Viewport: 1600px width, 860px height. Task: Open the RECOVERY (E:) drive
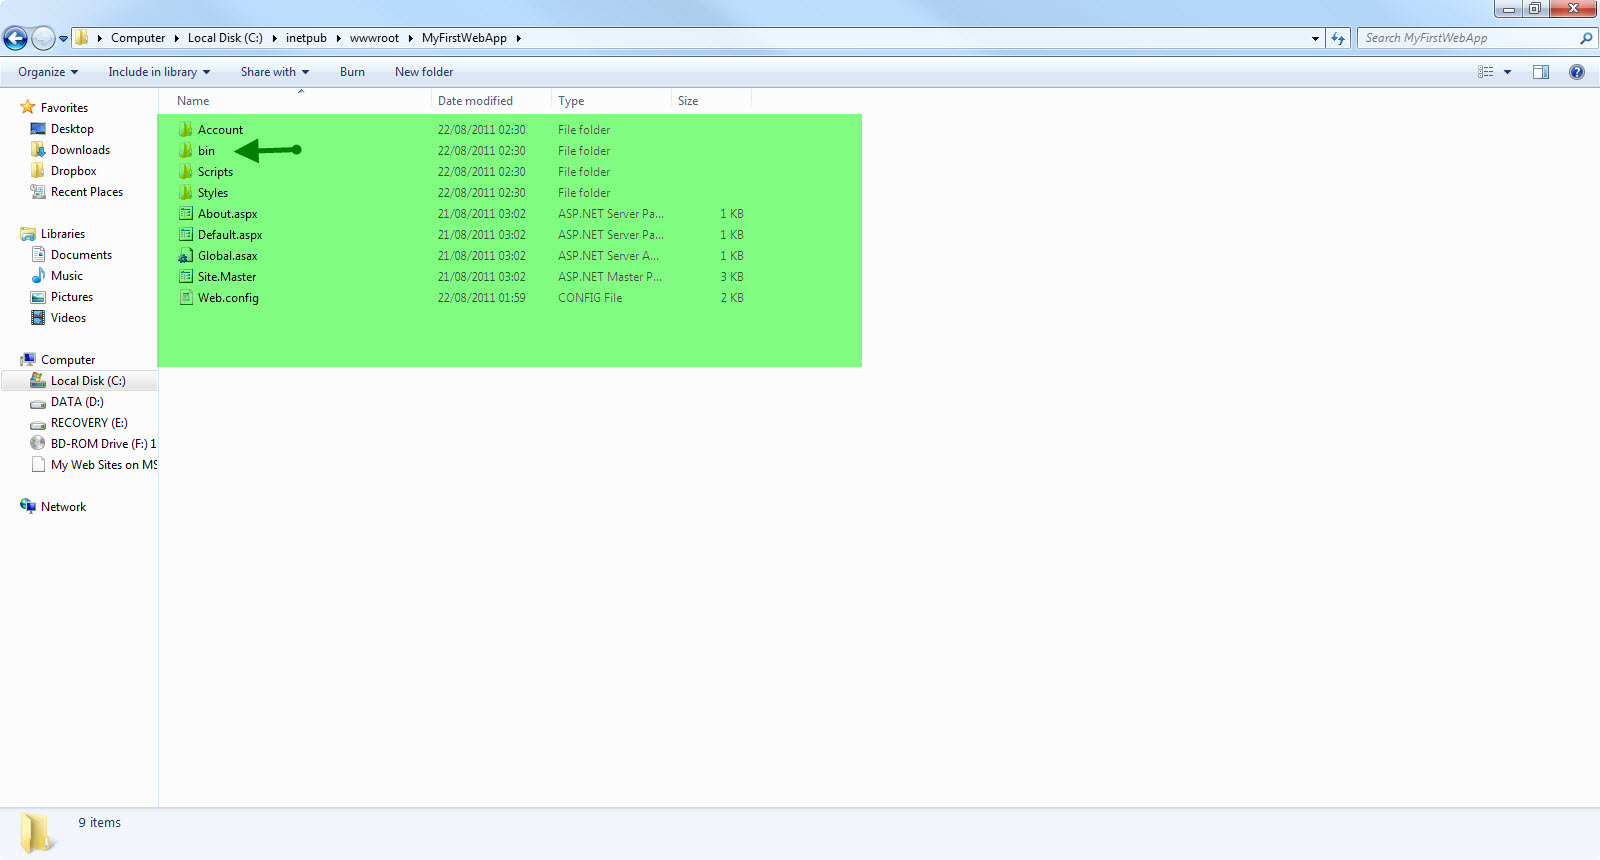pyautogui.click(x=89, y=423)
